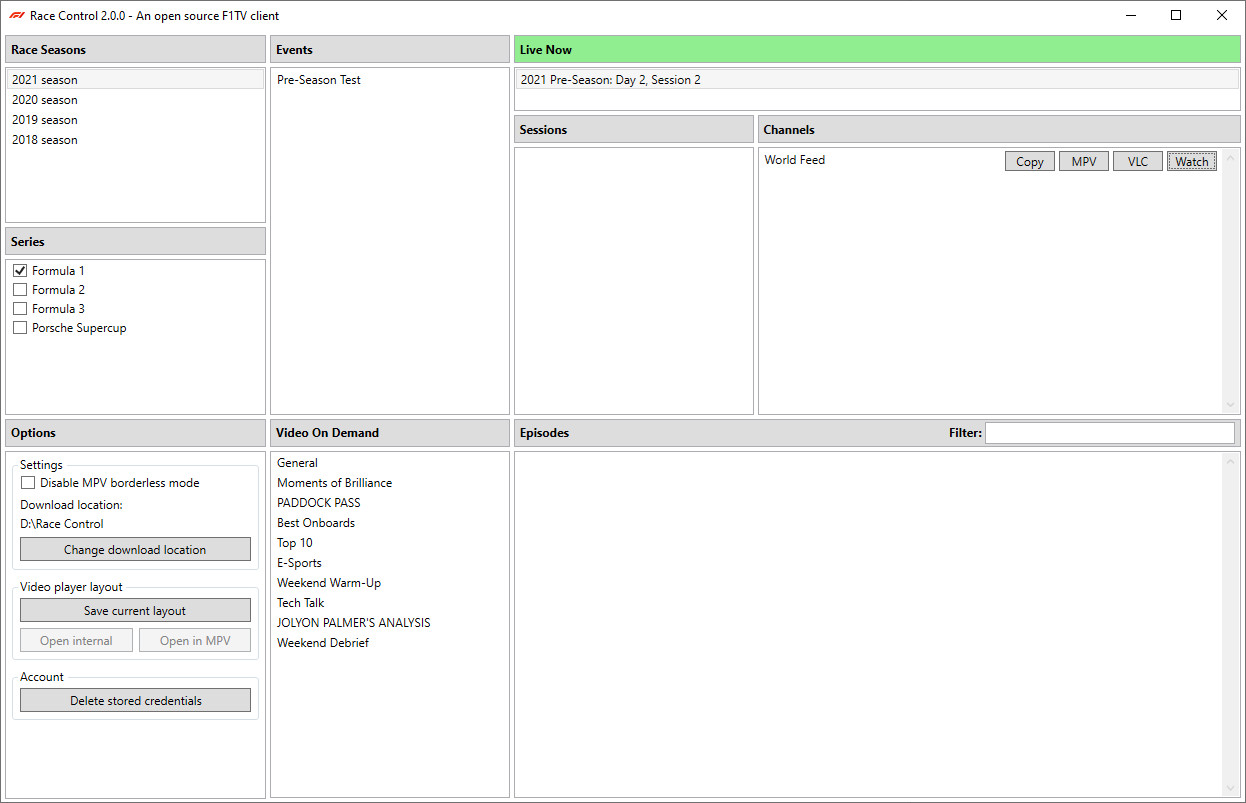Viewport: 1246px width, 803px height.
Task: Select the 2020 season
Action: click(135, 100)
